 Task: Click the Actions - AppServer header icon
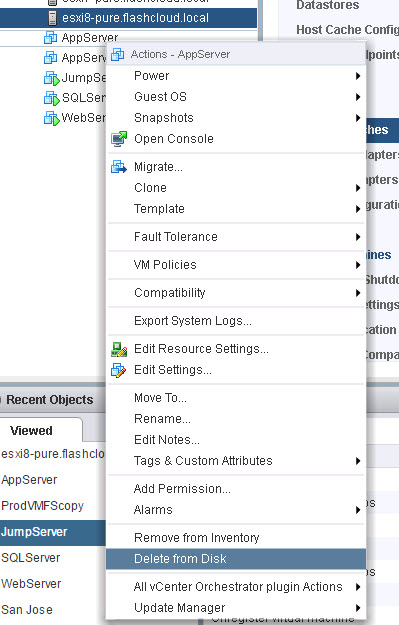118,54
